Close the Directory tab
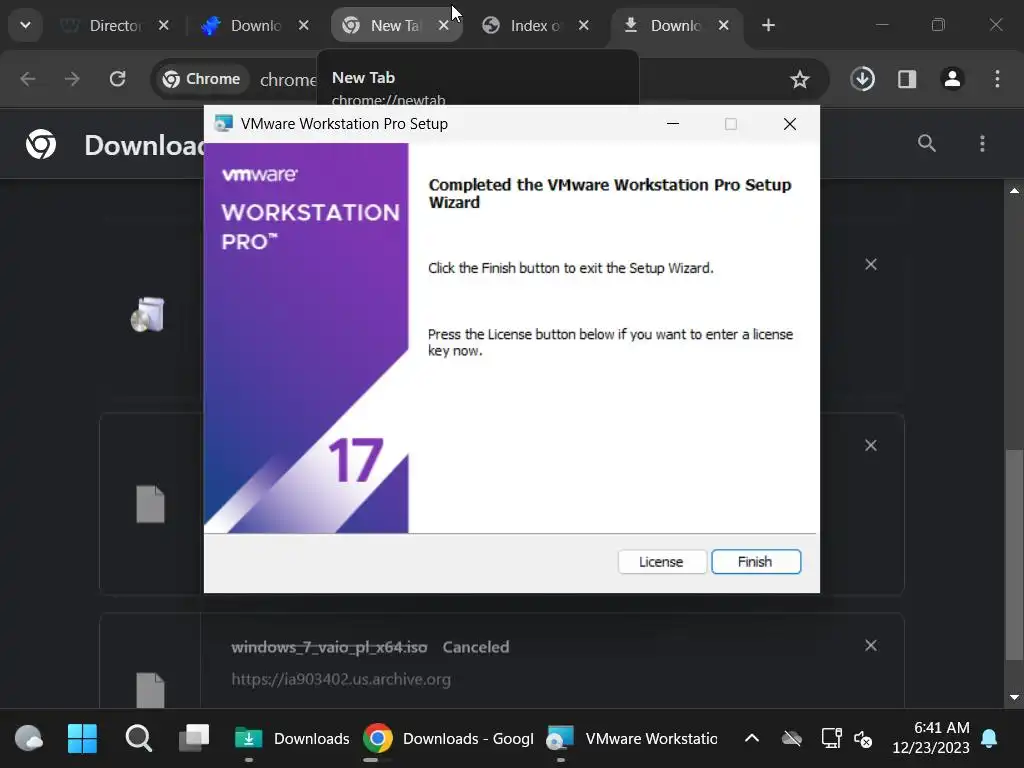This screenshot has width=1024, height=768. coord(163,25)
